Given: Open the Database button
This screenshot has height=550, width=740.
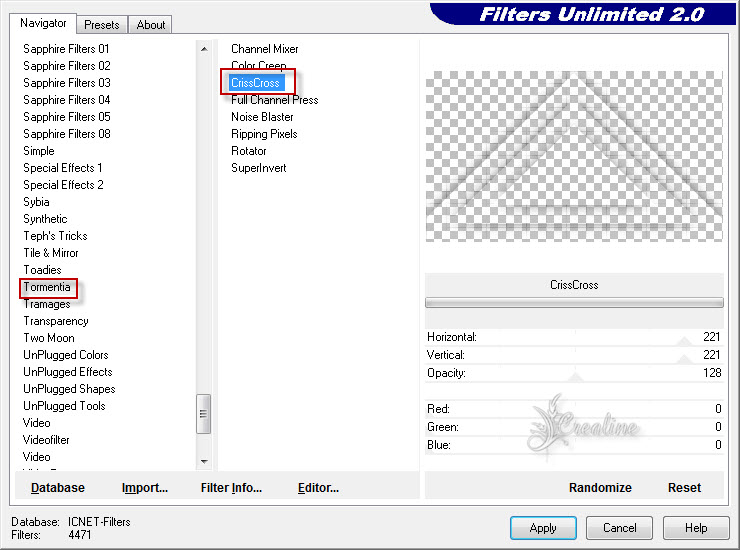Looking at the screenshot, I should 58,488.
